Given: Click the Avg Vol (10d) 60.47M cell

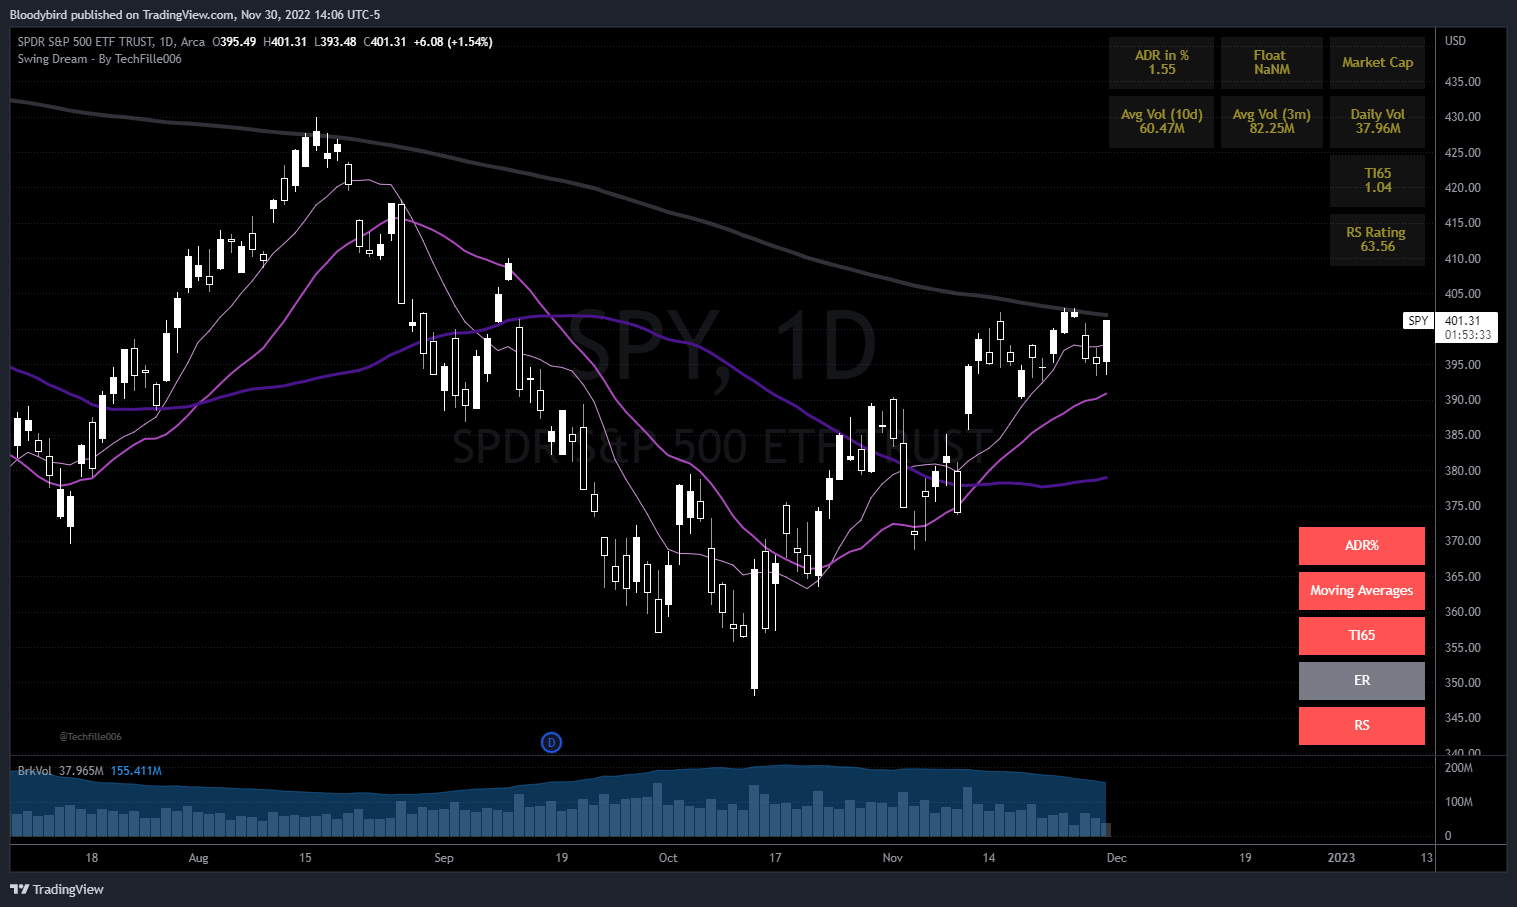Looking at the screenshot, I should (x=1161, y=121).
